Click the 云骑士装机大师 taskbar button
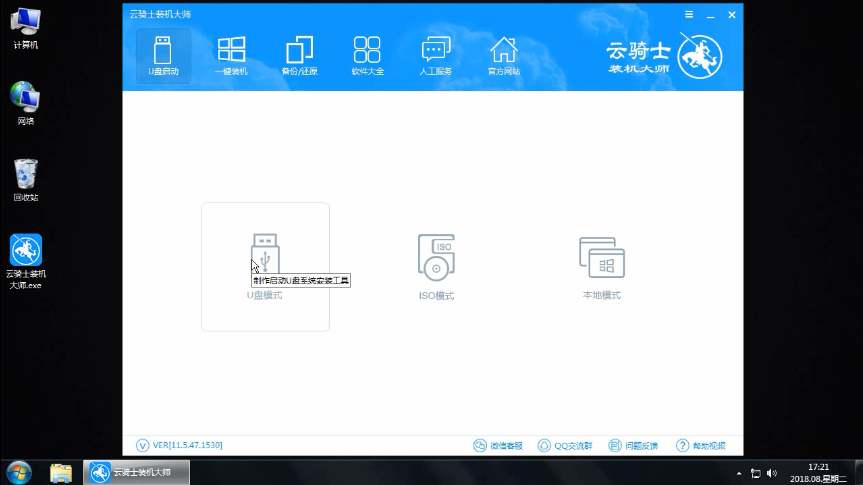The image size is (863, 485). (x=136, y=472)
